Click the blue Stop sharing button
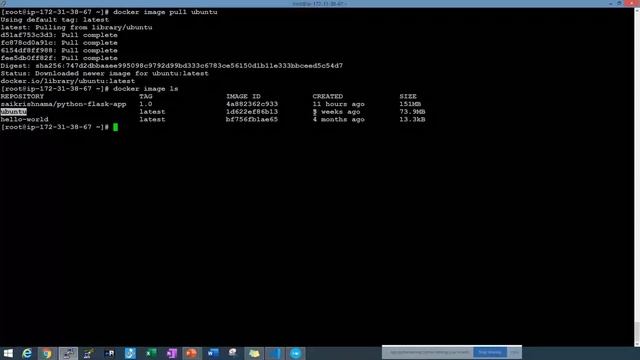 tap(490, 352)
